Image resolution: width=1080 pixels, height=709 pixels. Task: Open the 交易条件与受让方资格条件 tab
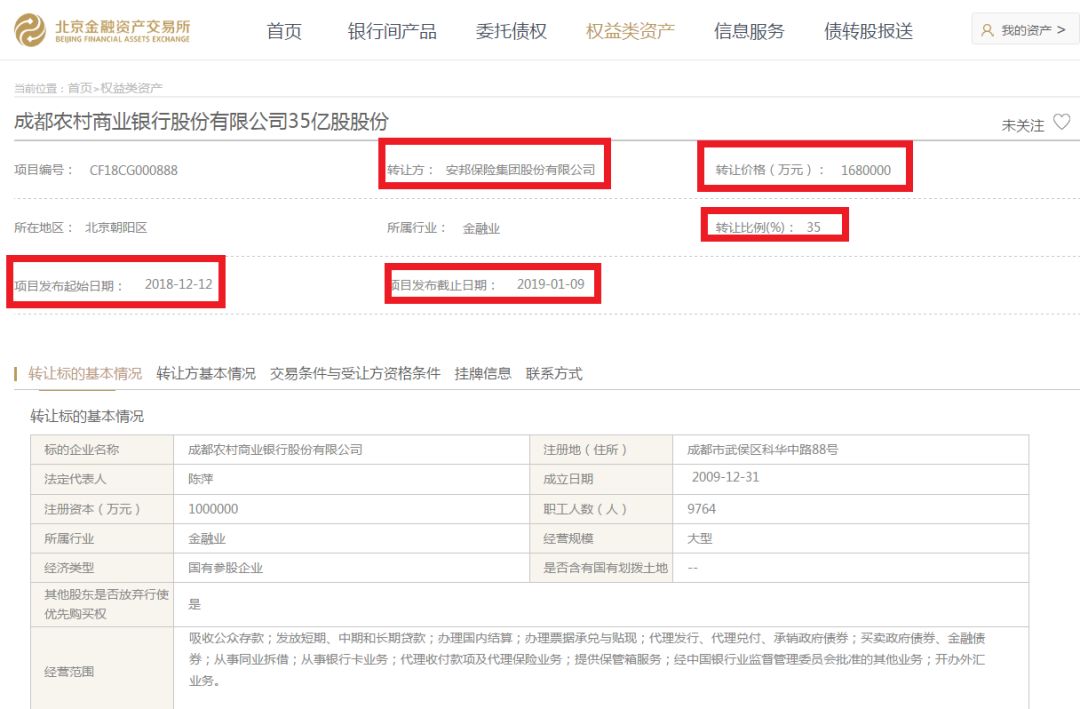[355, 373]
